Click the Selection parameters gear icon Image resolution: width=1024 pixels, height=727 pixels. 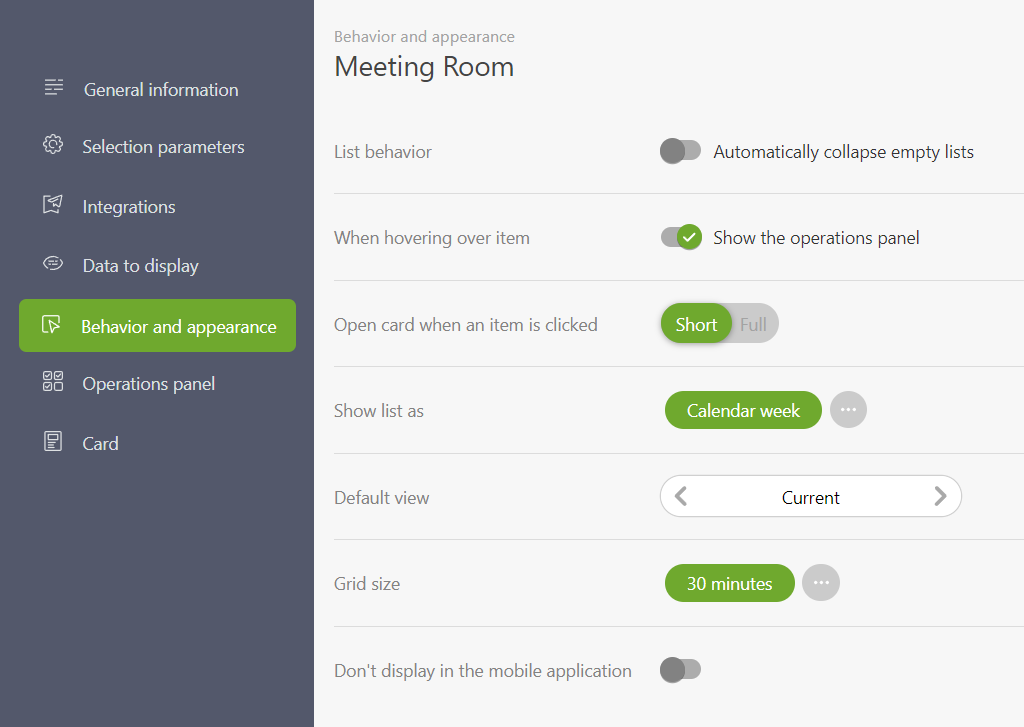[x=53, y=144]
